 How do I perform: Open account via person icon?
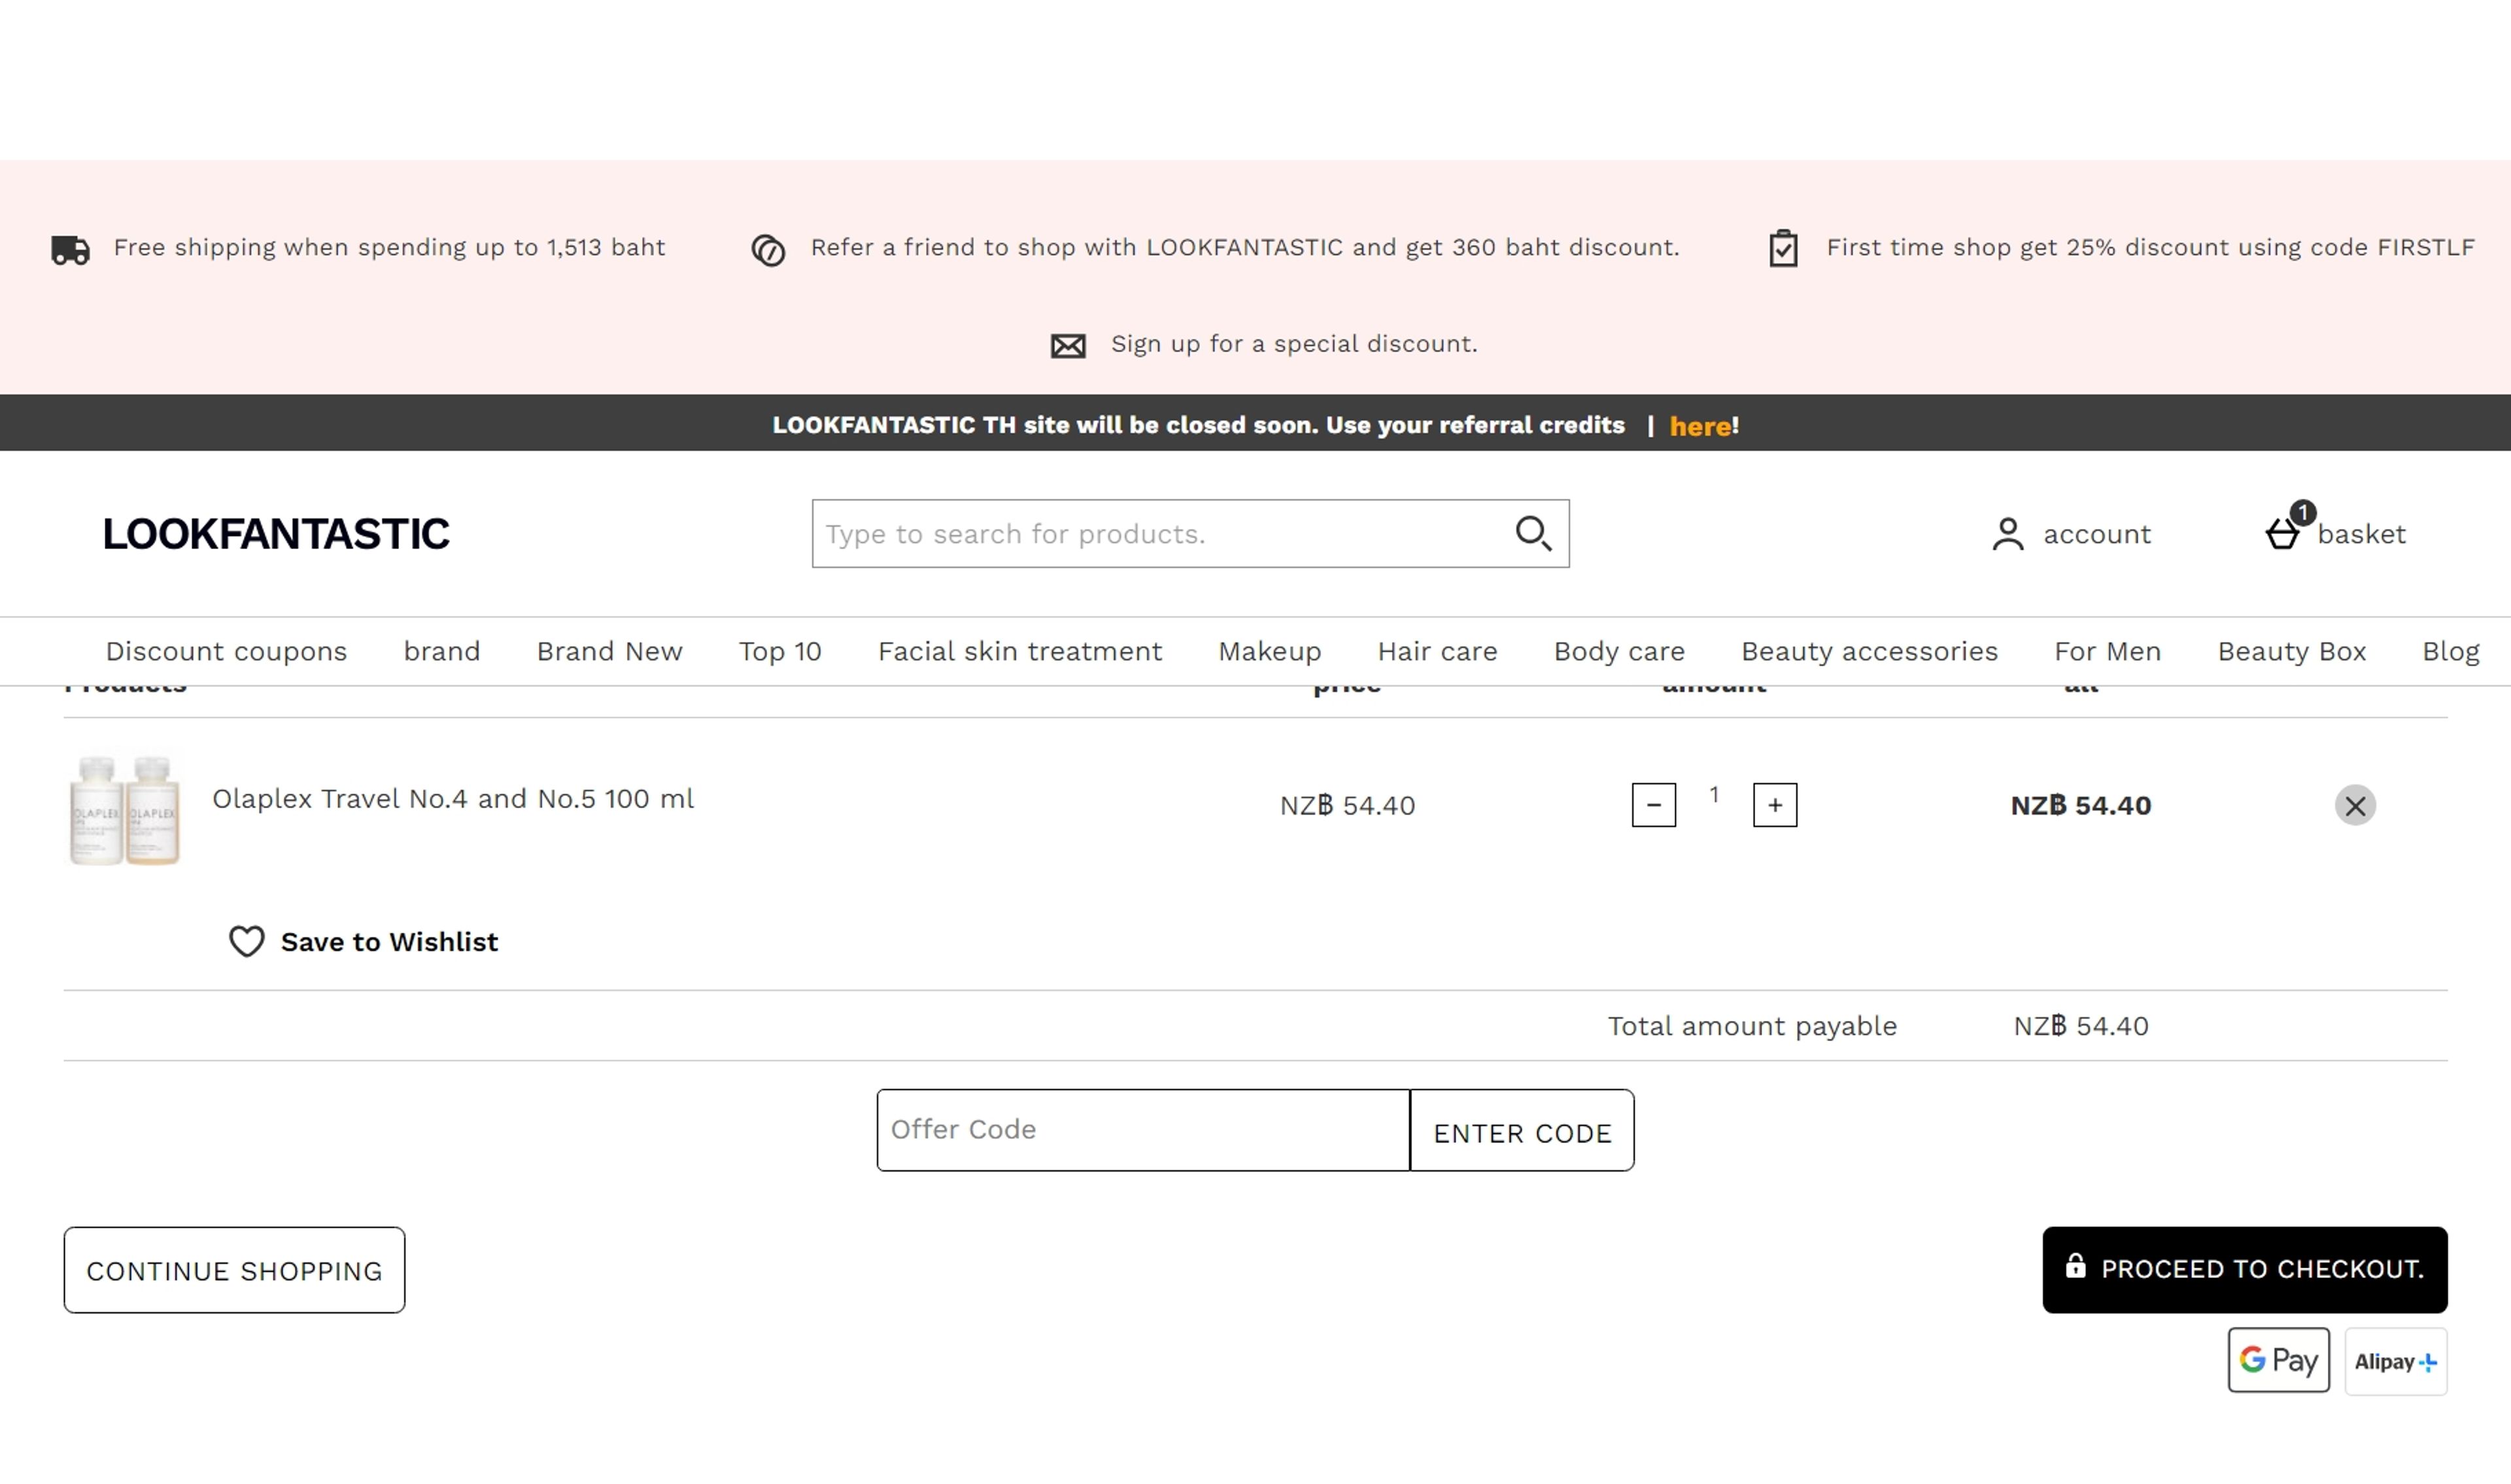[x=2007, y=534]
